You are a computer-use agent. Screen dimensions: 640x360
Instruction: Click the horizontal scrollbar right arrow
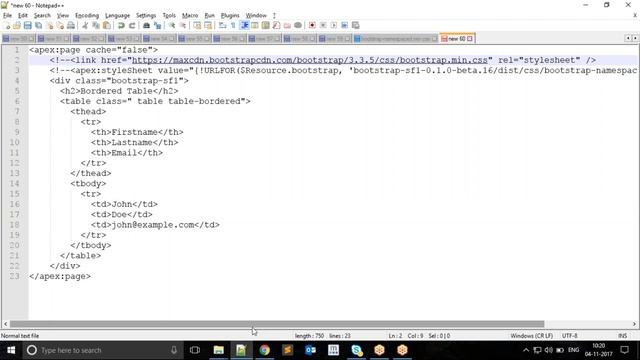tap(634, 324)
